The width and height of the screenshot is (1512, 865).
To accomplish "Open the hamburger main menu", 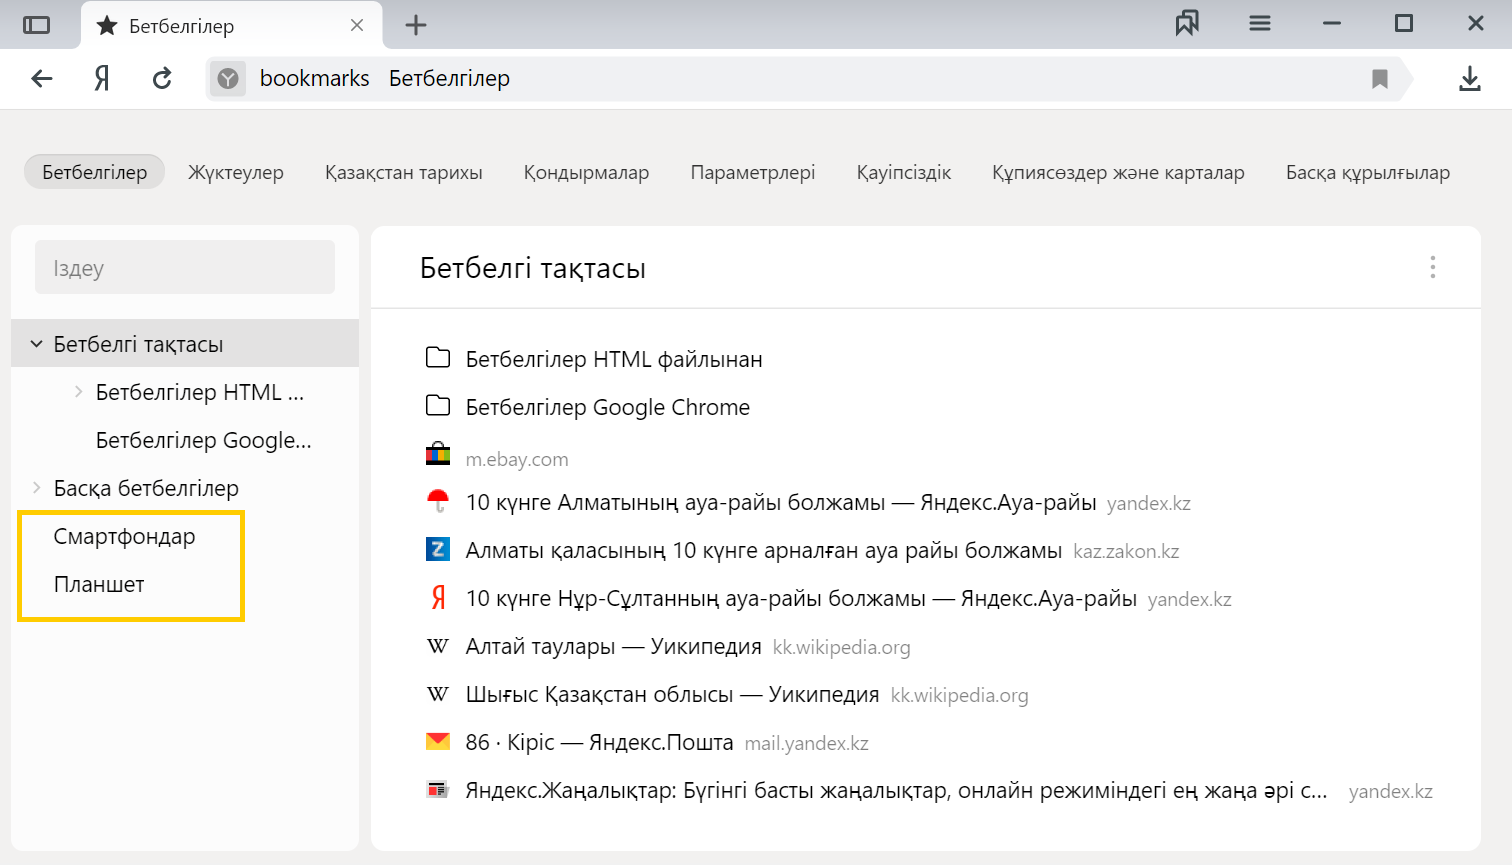I will tap(1260, 24).
